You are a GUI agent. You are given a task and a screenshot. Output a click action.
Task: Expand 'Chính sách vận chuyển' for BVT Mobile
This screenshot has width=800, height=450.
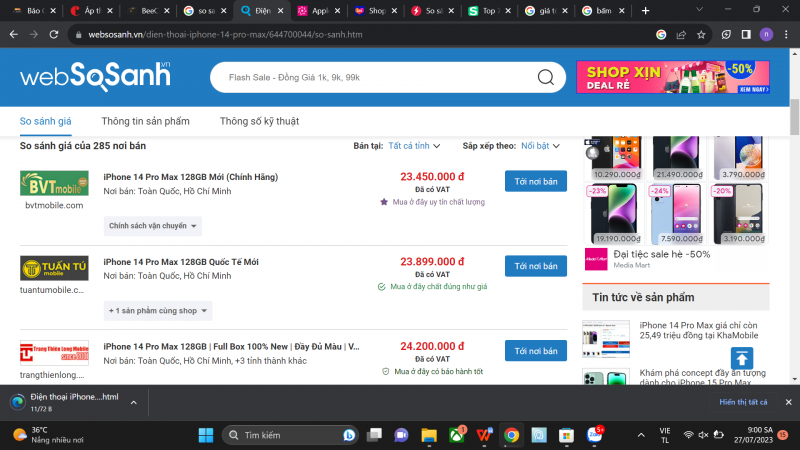point(153,226)
